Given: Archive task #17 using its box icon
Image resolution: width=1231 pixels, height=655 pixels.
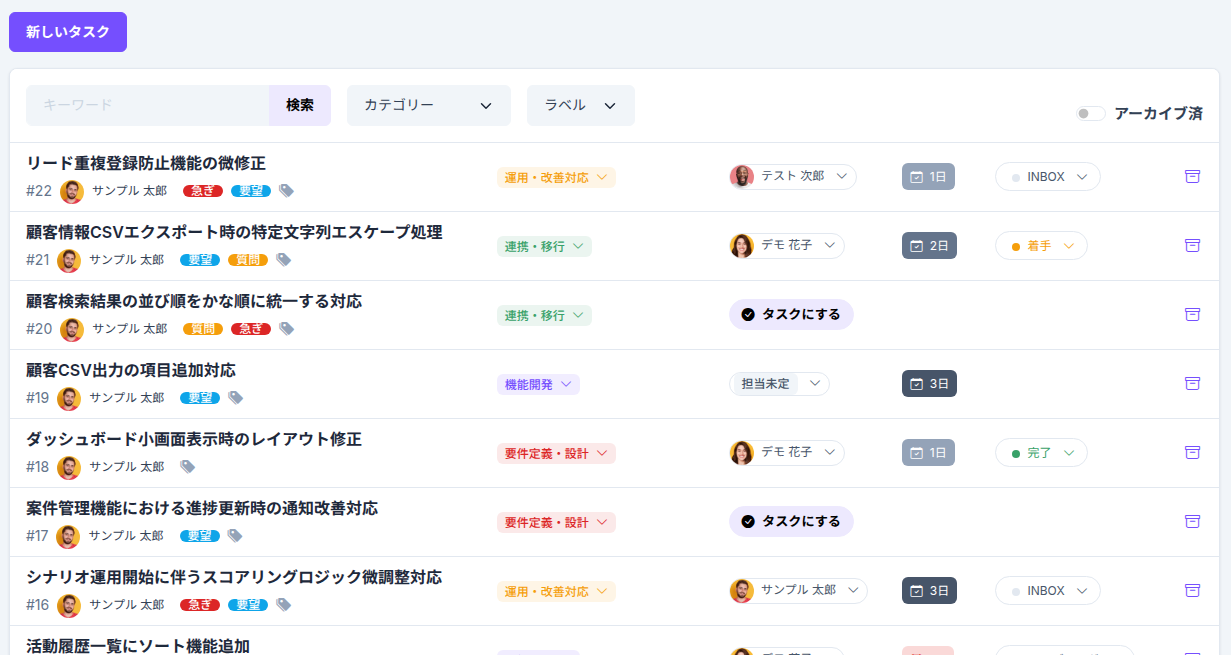Looking at the screenshot, I should [1192, 521].
